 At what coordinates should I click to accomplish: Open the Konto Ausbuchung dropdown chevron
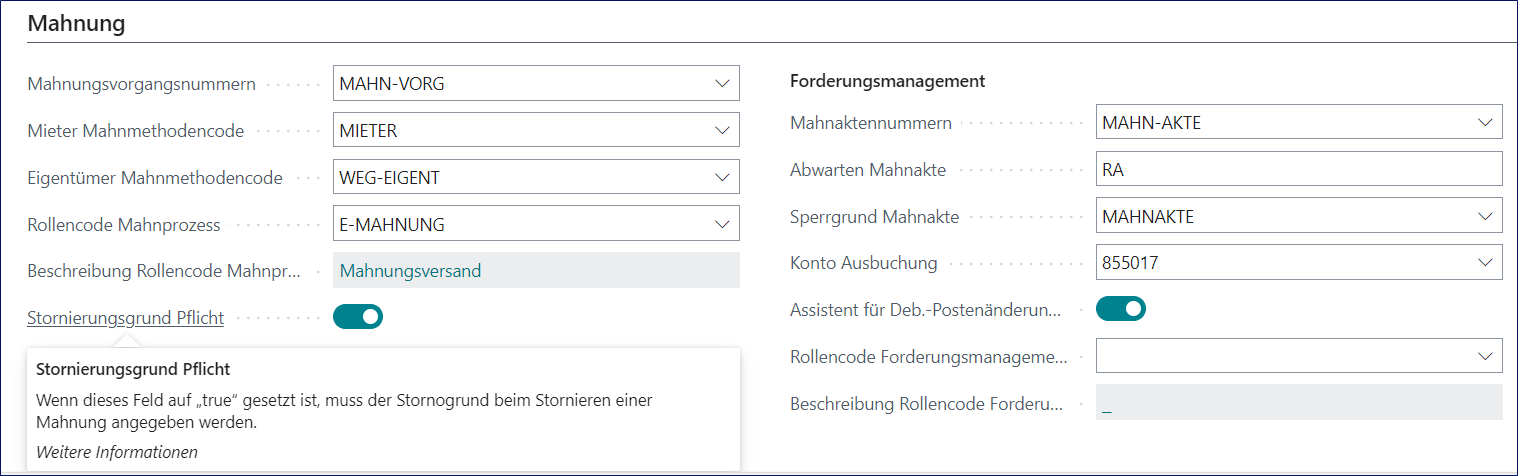[x=1484, y=263]
